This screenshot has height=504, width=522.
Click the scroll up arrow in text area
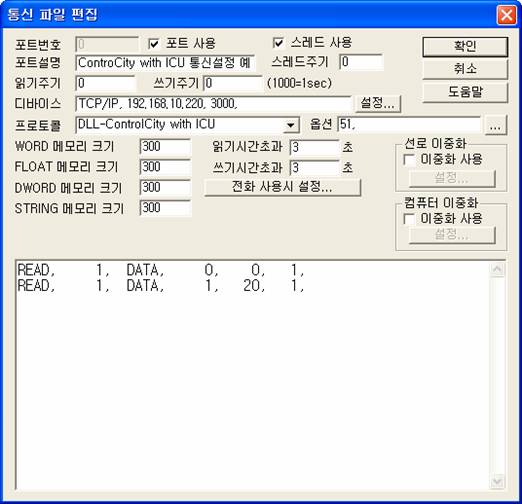tap(497, 269)
